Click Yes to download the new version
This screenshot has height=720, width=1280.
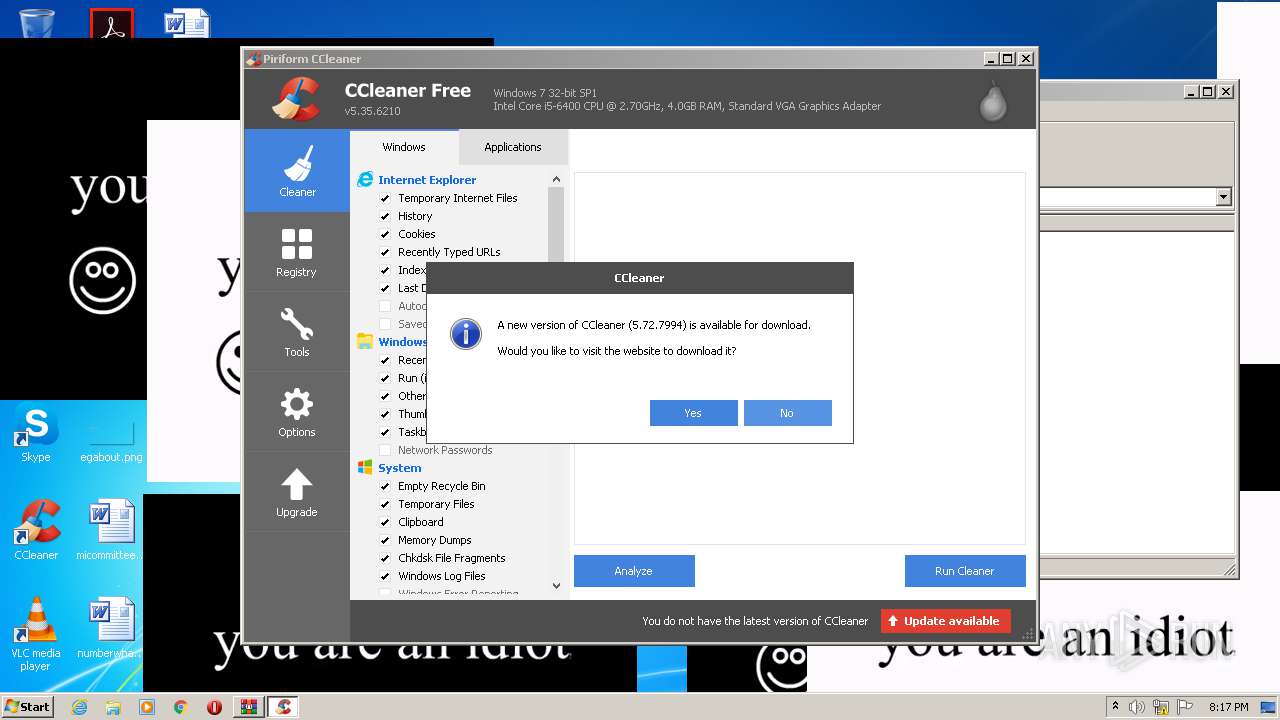pos(693,413)
